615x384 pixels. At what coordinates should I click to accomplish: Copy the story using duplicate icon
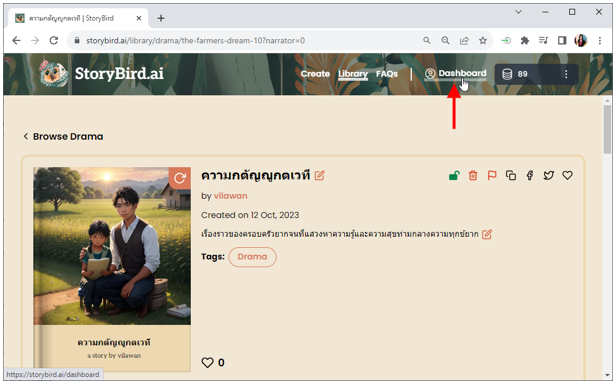511,175
